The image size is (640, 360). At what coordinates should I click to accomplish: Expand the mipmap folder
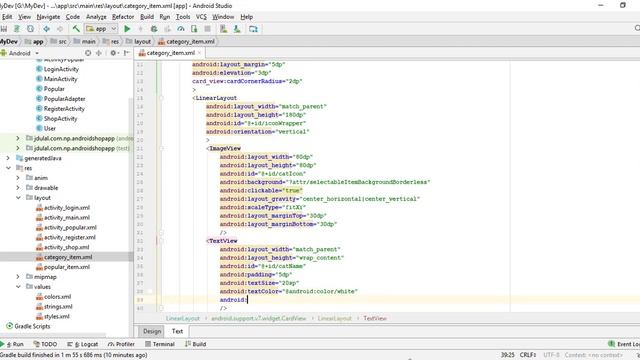(18, 277)
